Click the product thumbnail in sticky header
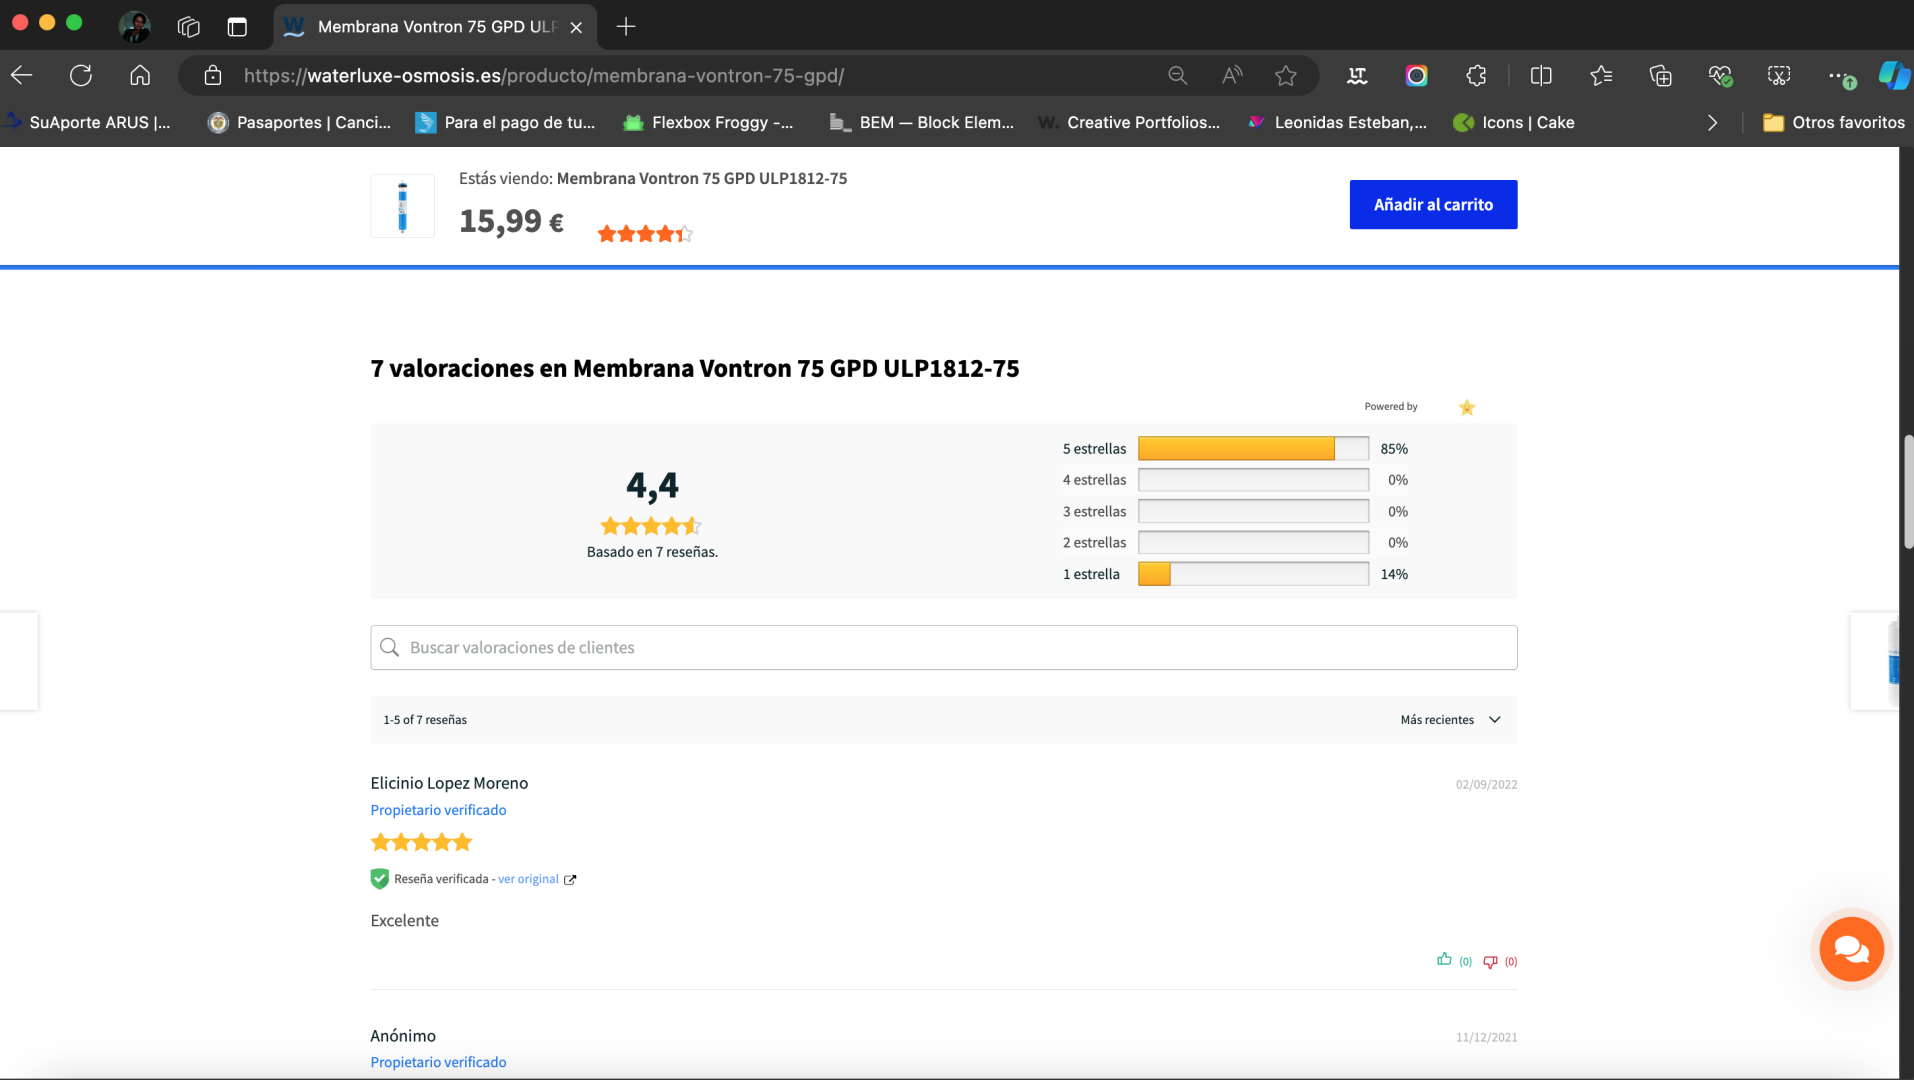Screen dimensions: 1914x1080 (x=402, y=206)
